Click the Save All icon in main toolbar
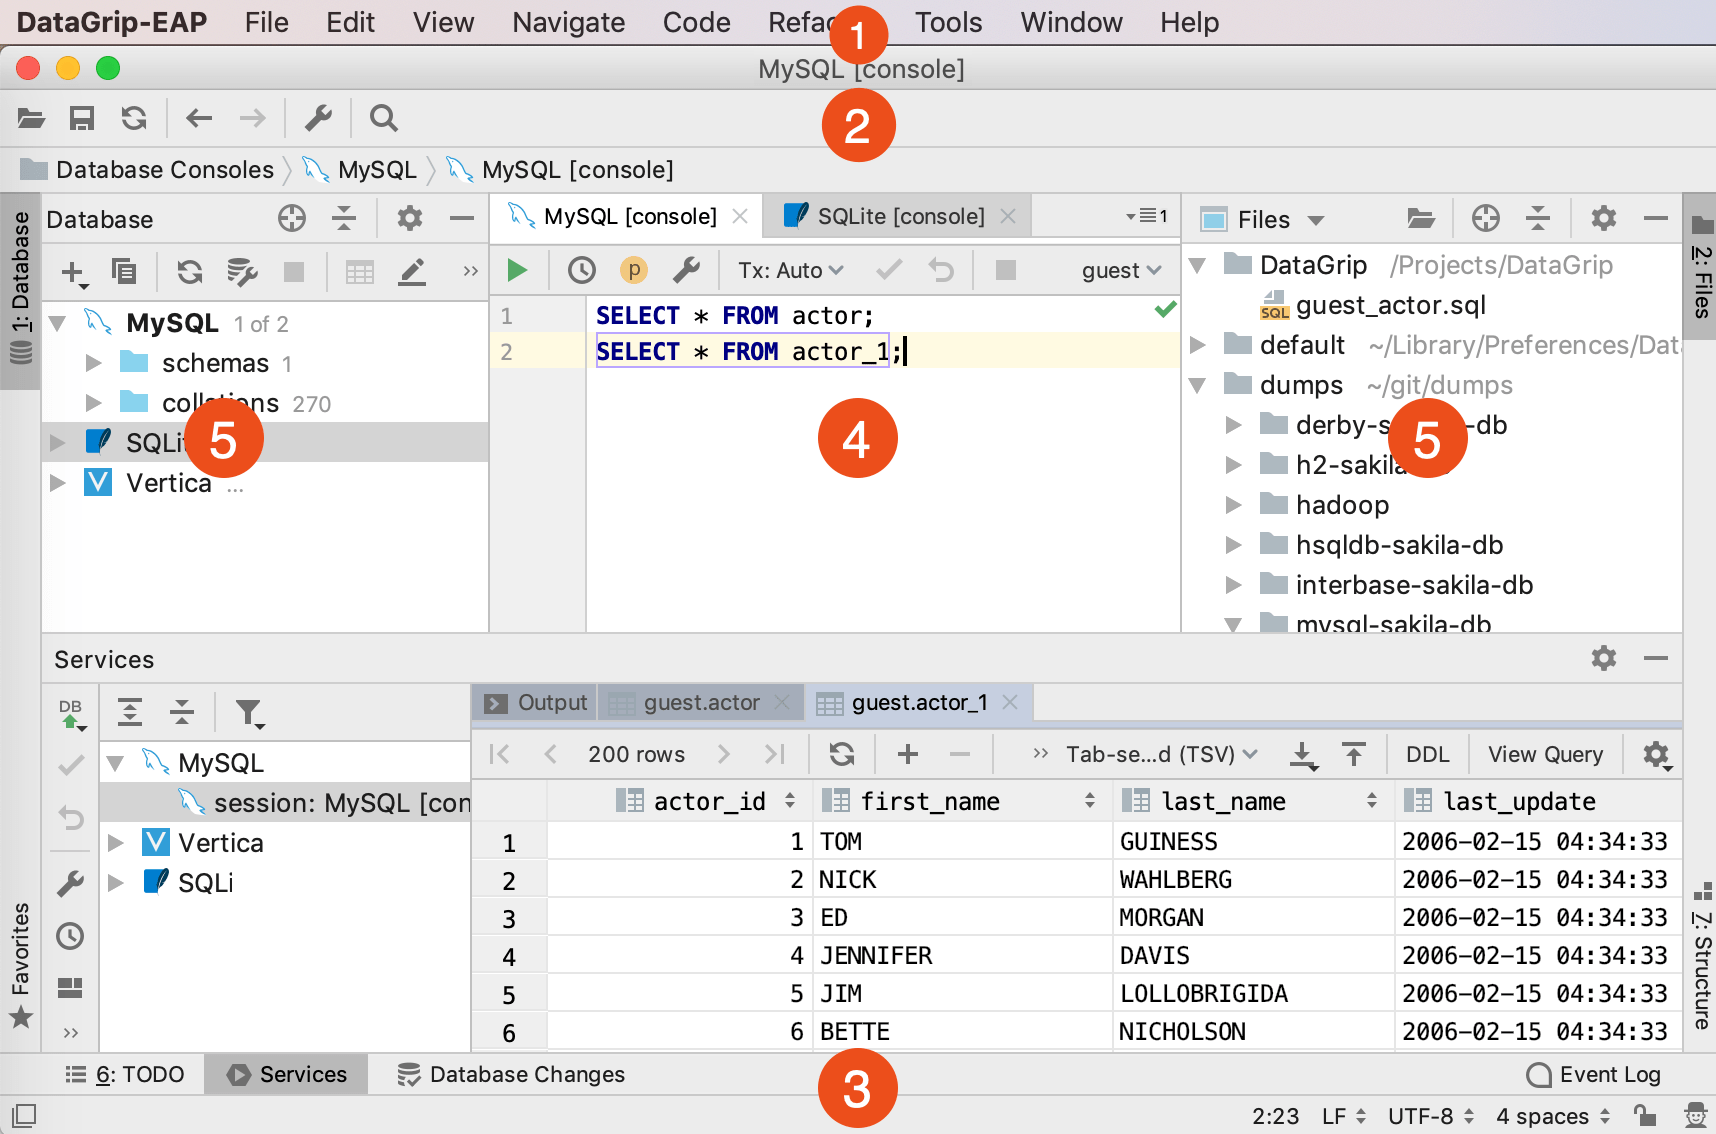 (82, 119)
